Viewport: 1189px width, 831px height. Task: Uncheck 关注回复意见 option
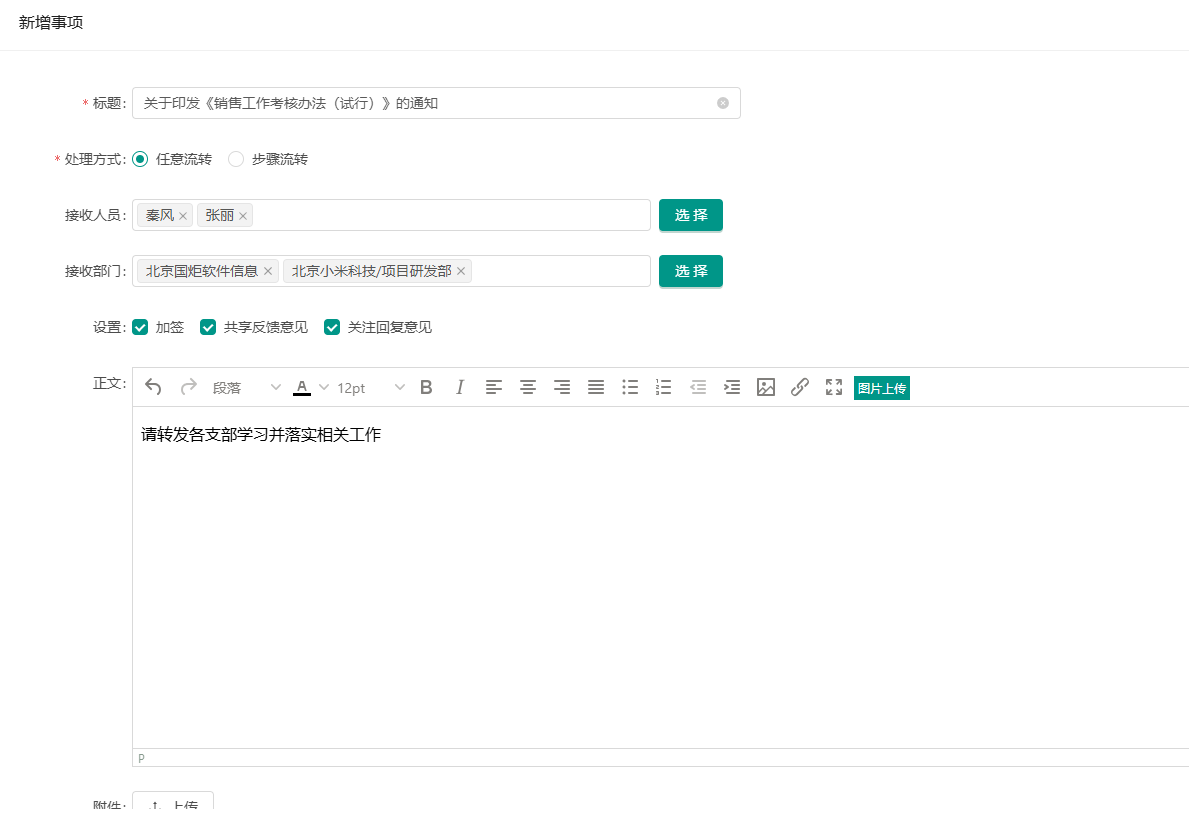coord(331,327)
